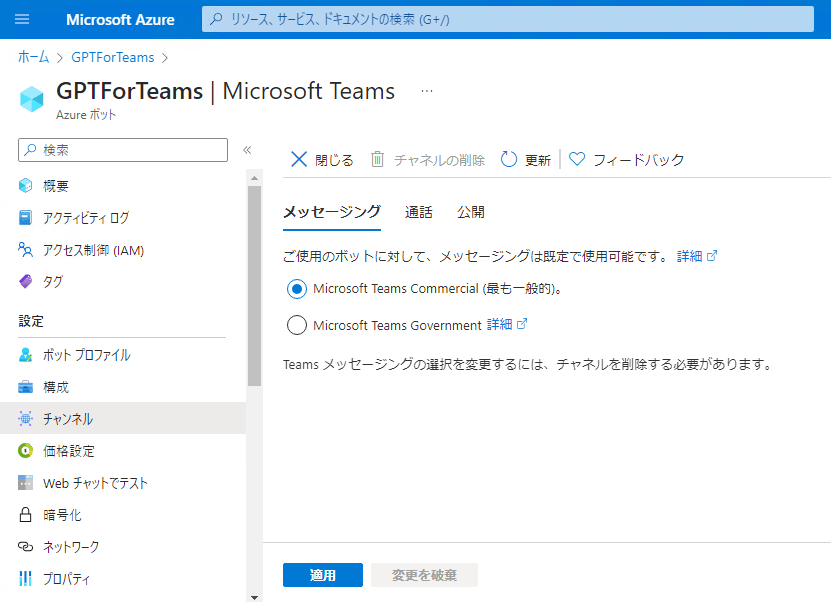Click the プロパティ bars icon
Image resolution: width=831 pixels, height=602 pixels.
[x=25, y=578]
